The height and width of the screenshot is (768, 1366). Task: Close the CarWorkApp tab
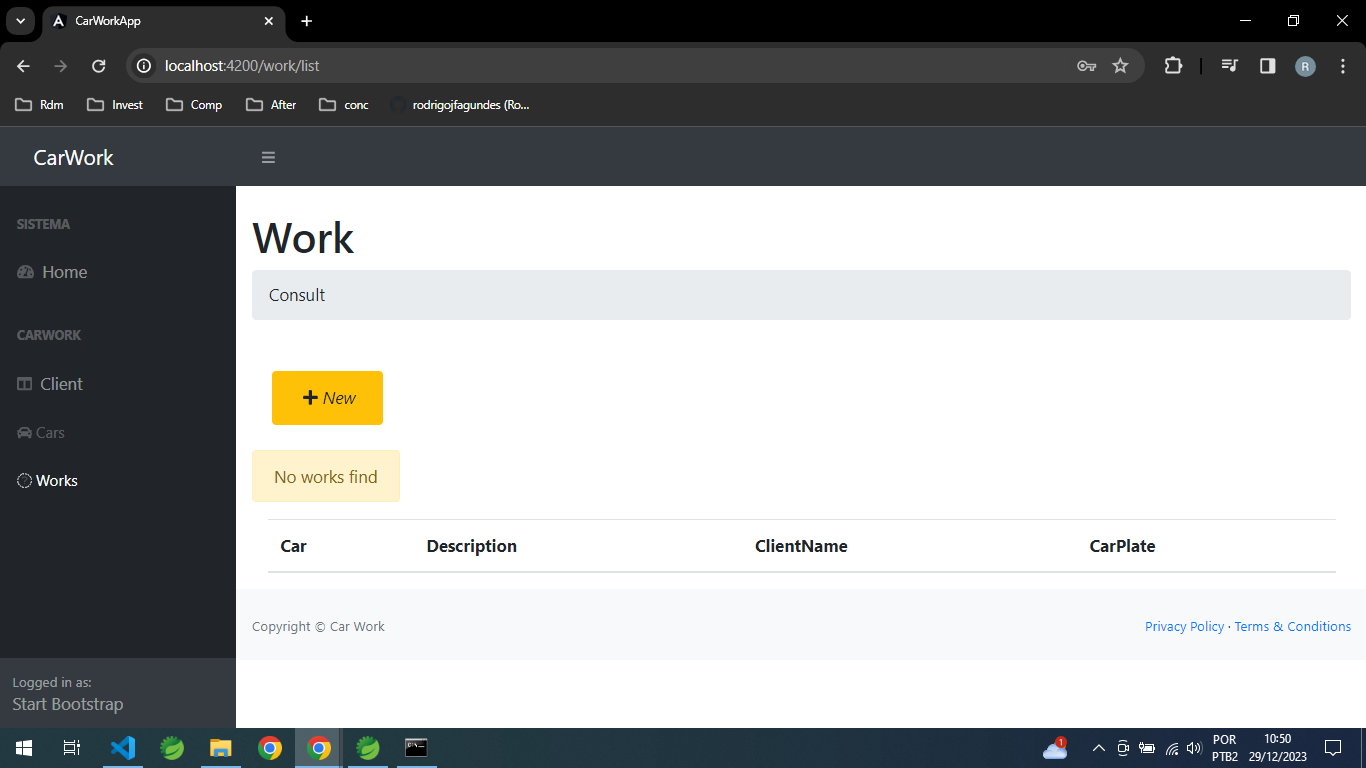(269, 21)
